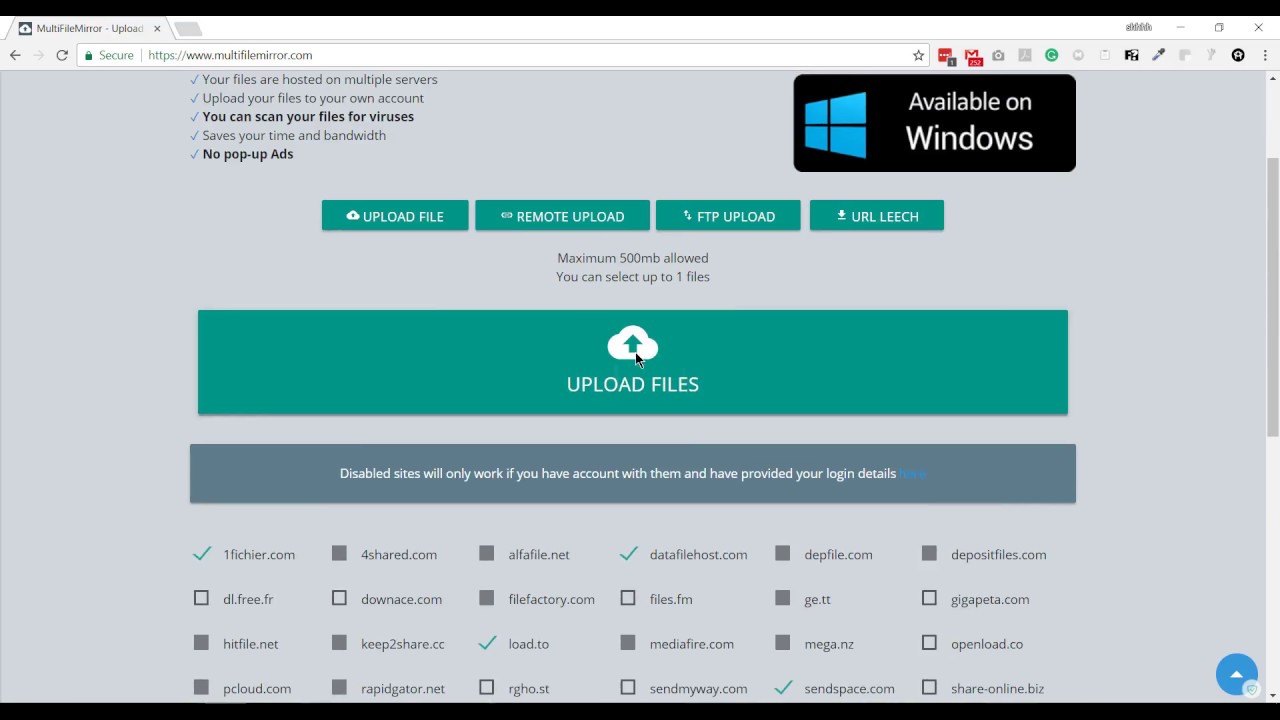1280x720 pixels.
Task: Toggle the filefactory.com checkbox
Action: [487, 598]
